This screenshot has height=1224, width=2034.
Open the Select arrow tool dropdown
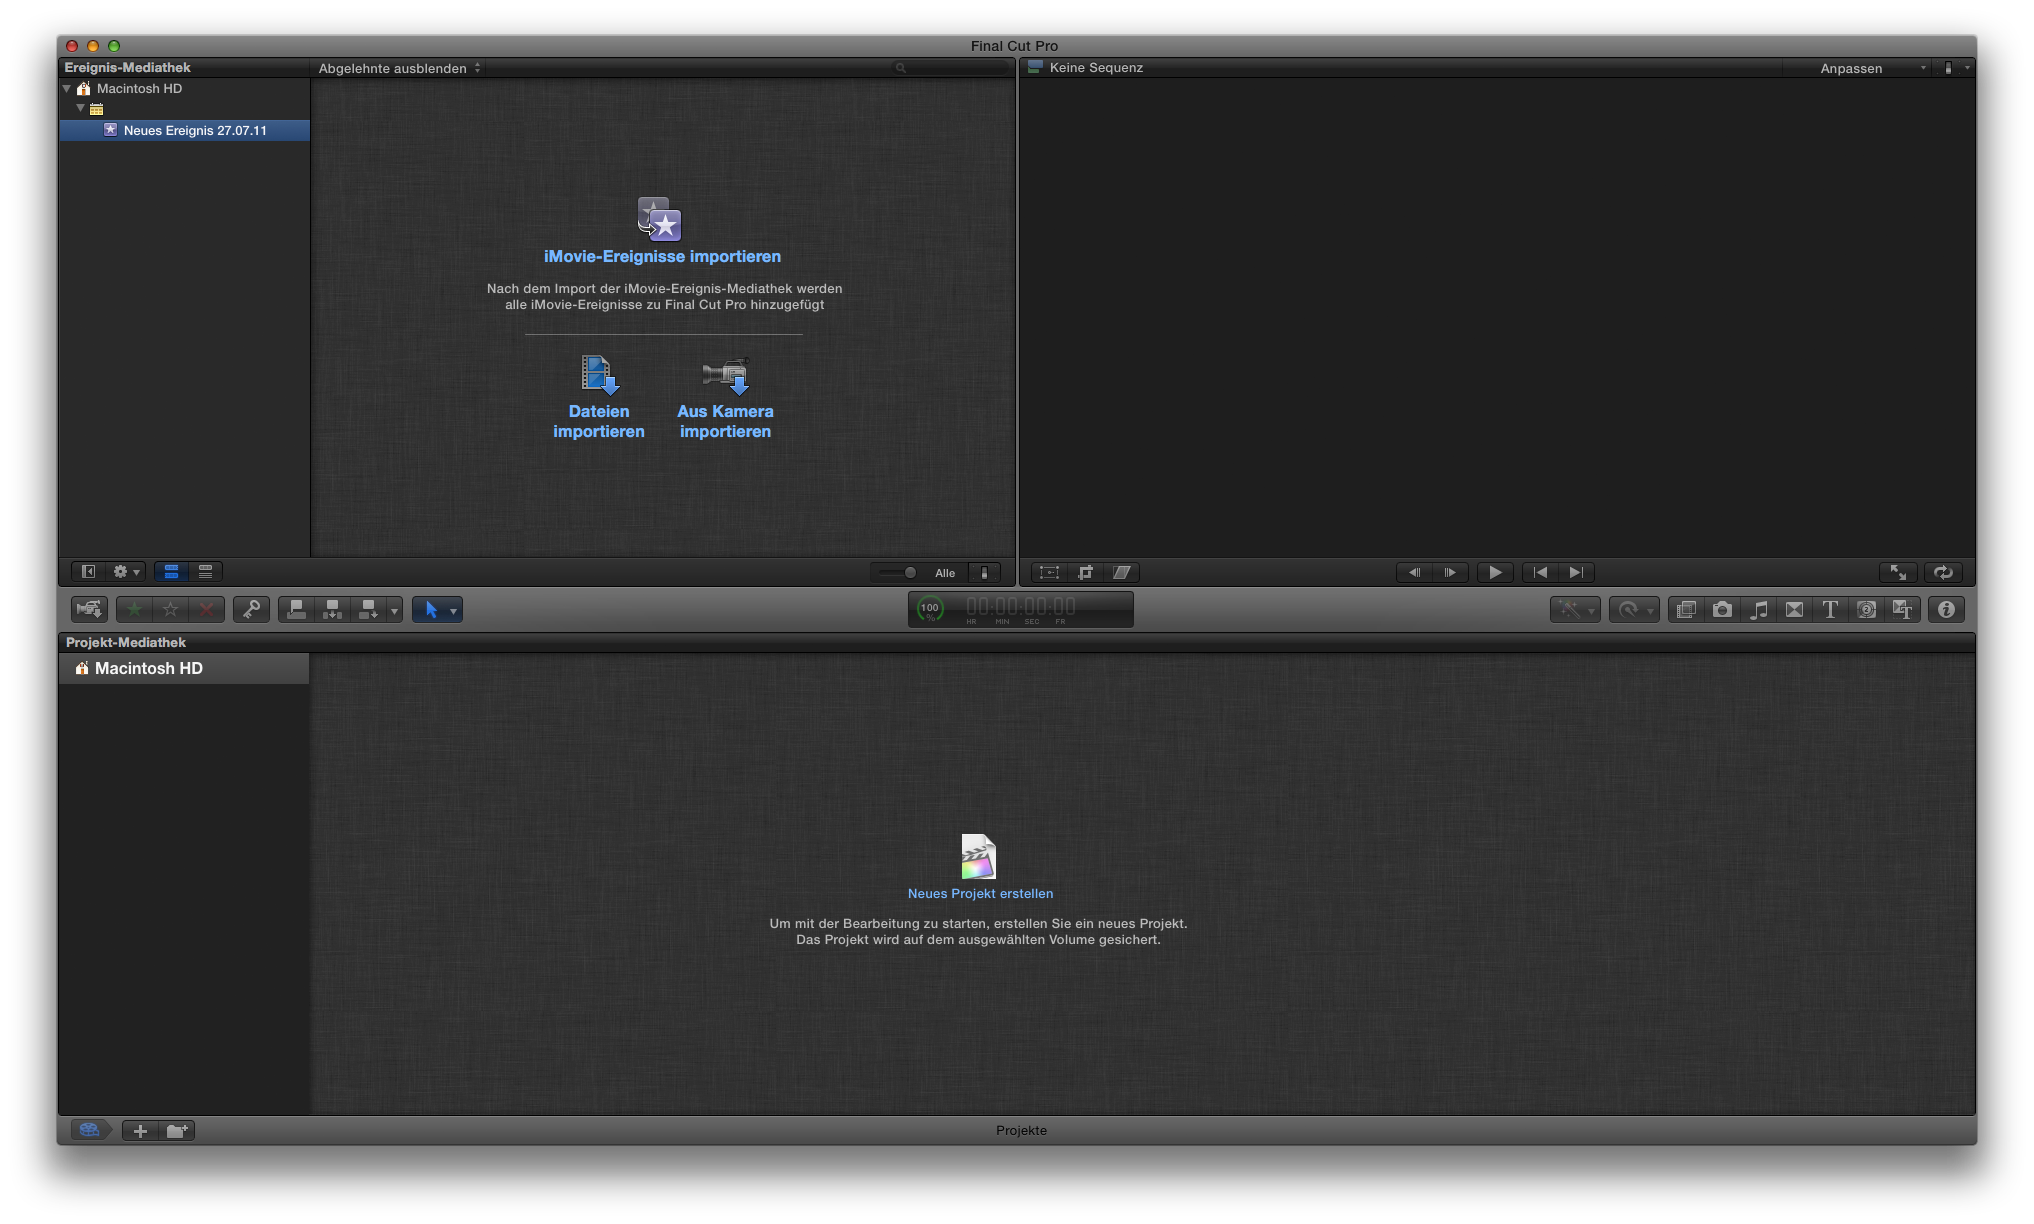[437, 609]
